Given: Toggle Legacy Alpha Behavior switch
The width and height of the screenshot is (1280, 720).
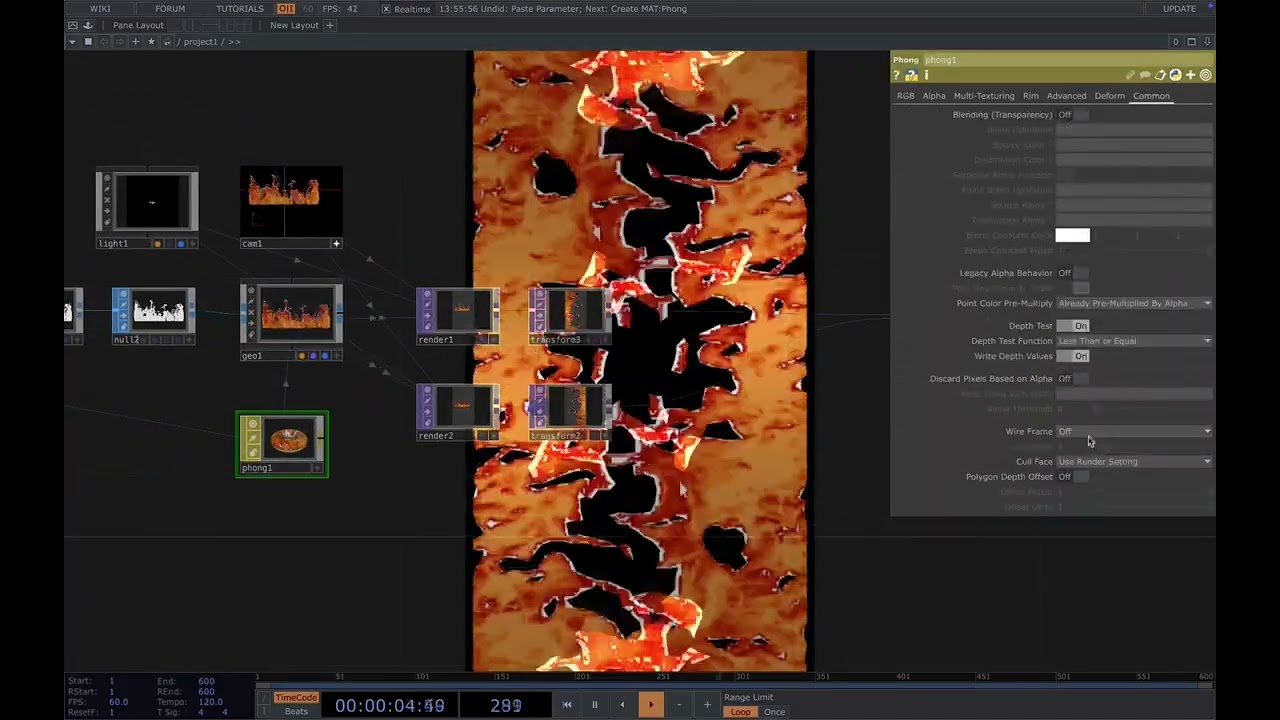Looking at the screenshot, I should (1073, 273).
